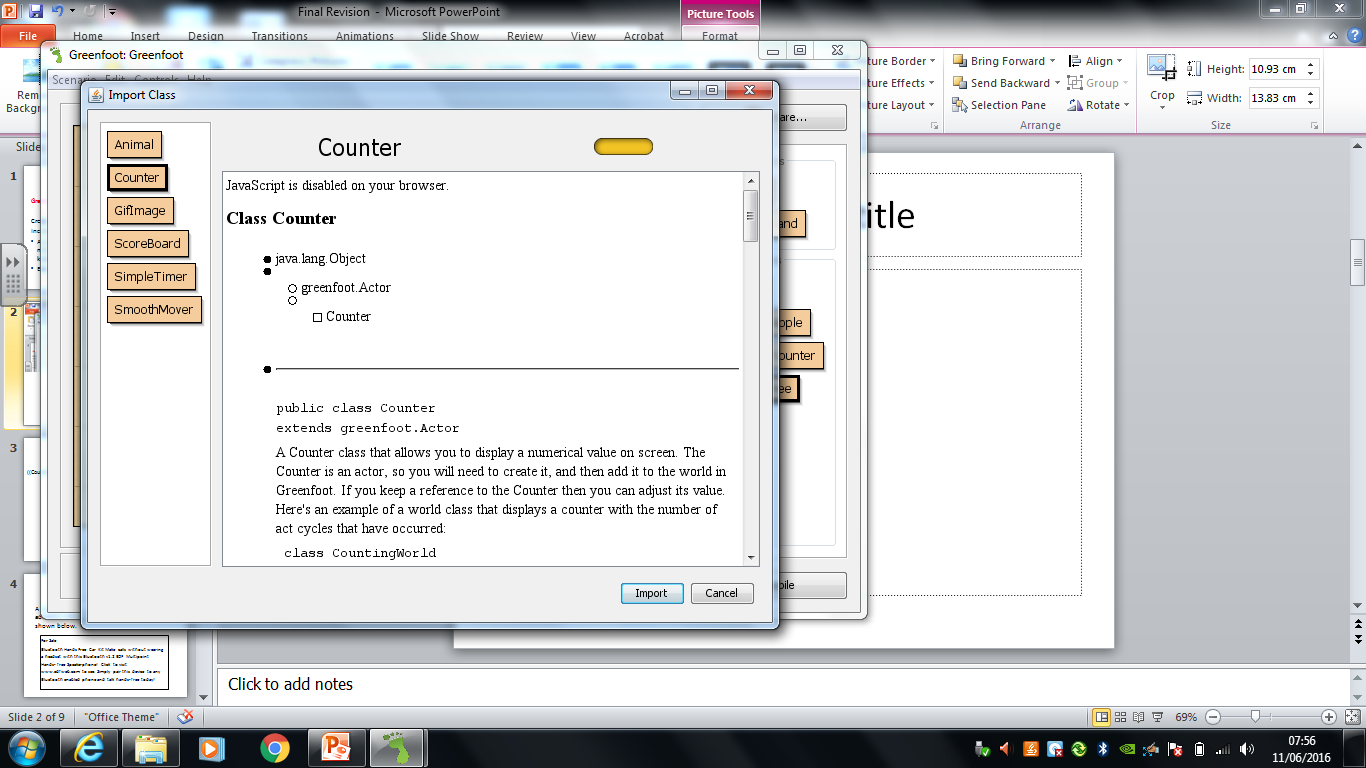This screenshot has width=1366, height=768.
Task: Expand the Bring Forward dropdown arrow
Action: point(1054,61)
